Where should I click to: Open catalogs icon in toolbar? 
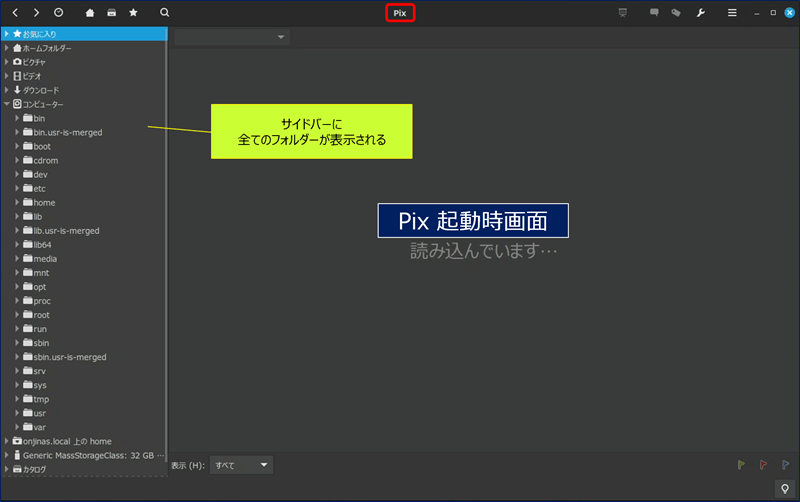(x=112, y=13)
